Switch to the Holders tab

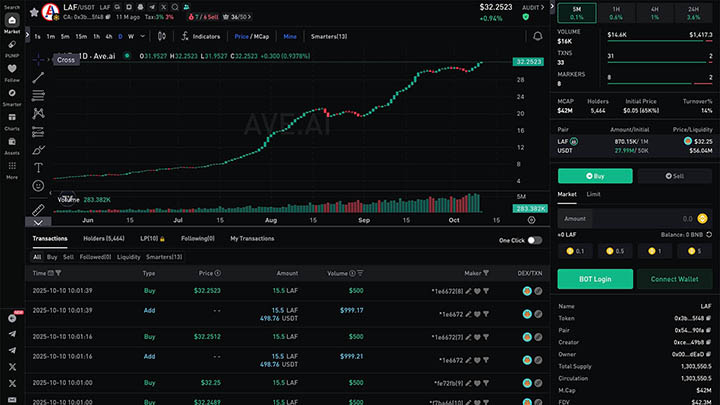(x=103, y=239)
